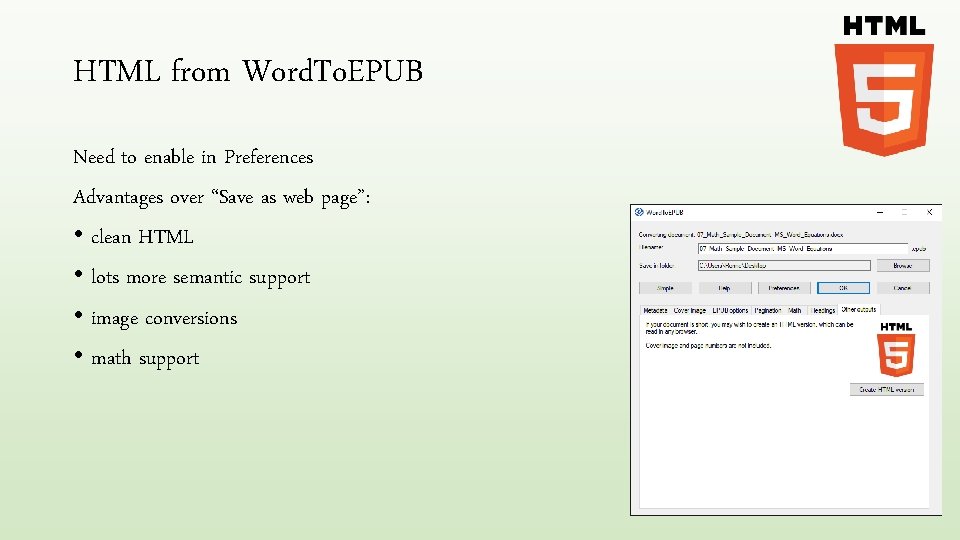Image resolution: width=960 pixels, height=540 pixels.
Task: Click the slide title "HTML from WordToEPUB"
Action: pos(248,71)
